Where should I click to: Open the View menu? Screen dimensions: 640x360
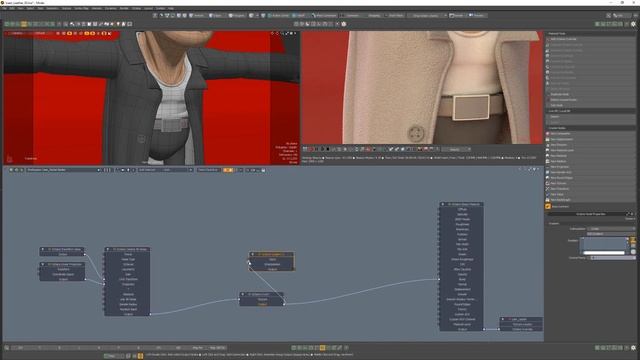click(x=20, y=8)
